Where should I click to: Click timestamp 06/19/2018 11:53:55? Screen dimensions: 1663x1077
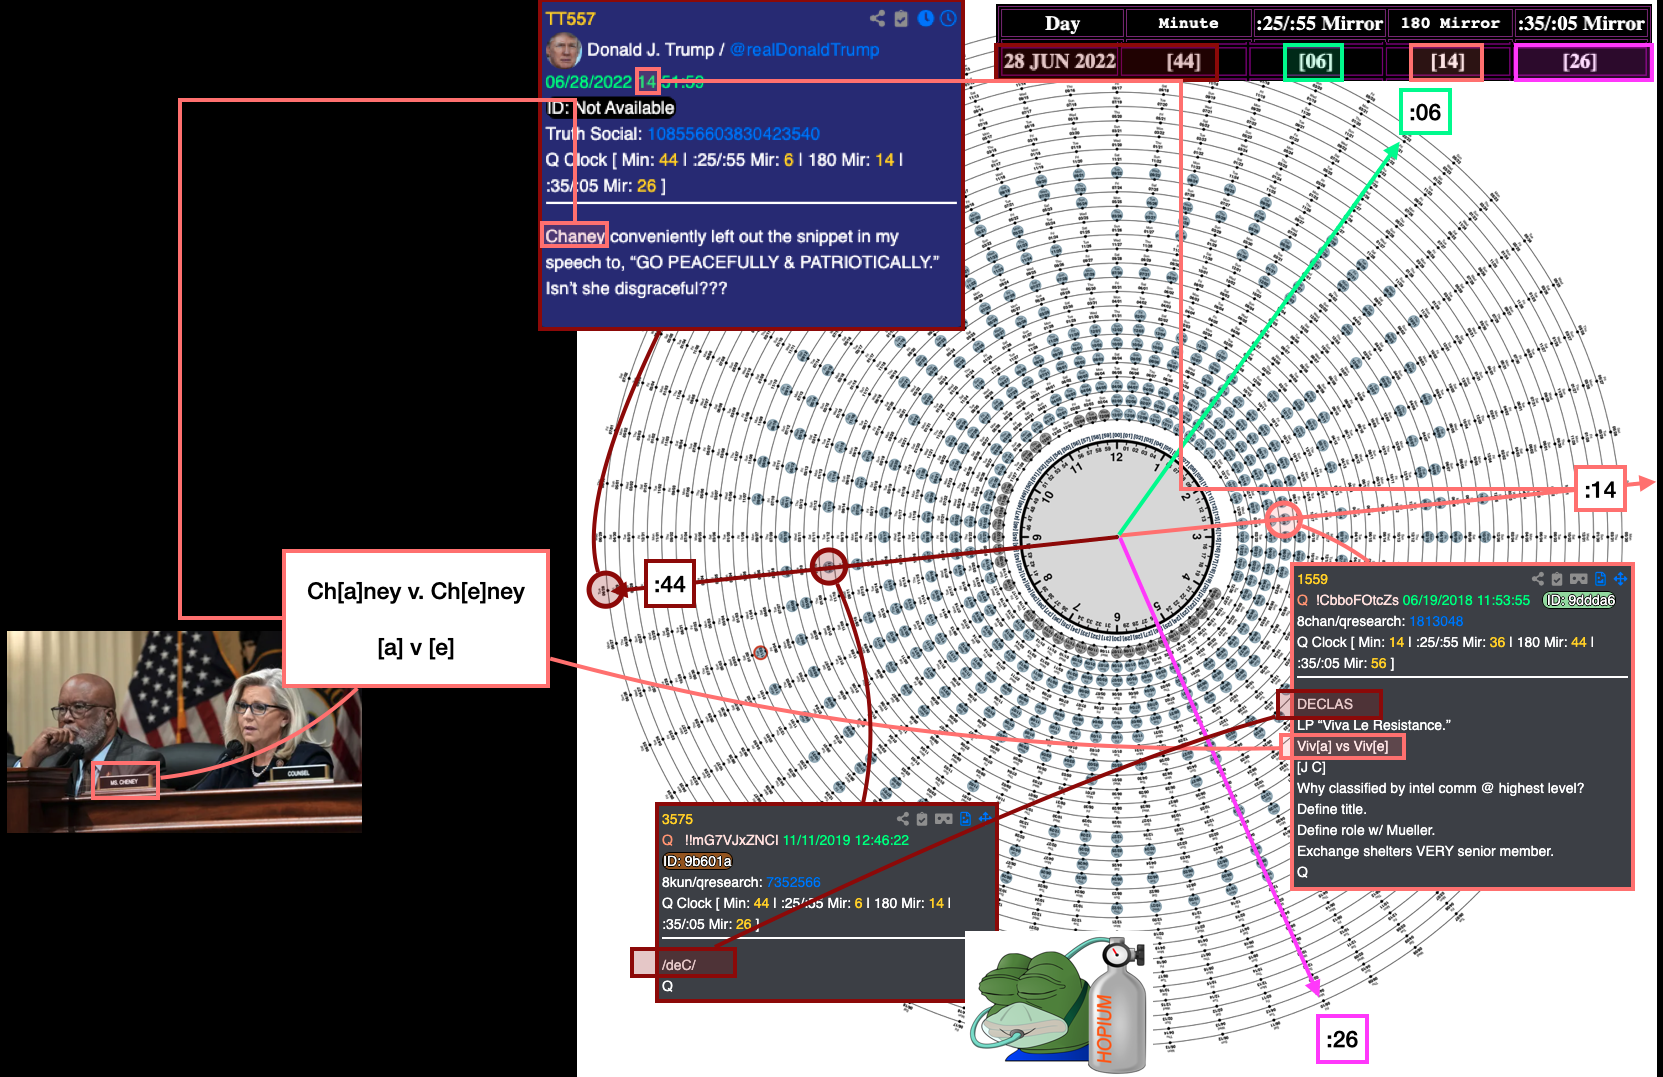pos(1466,600)
